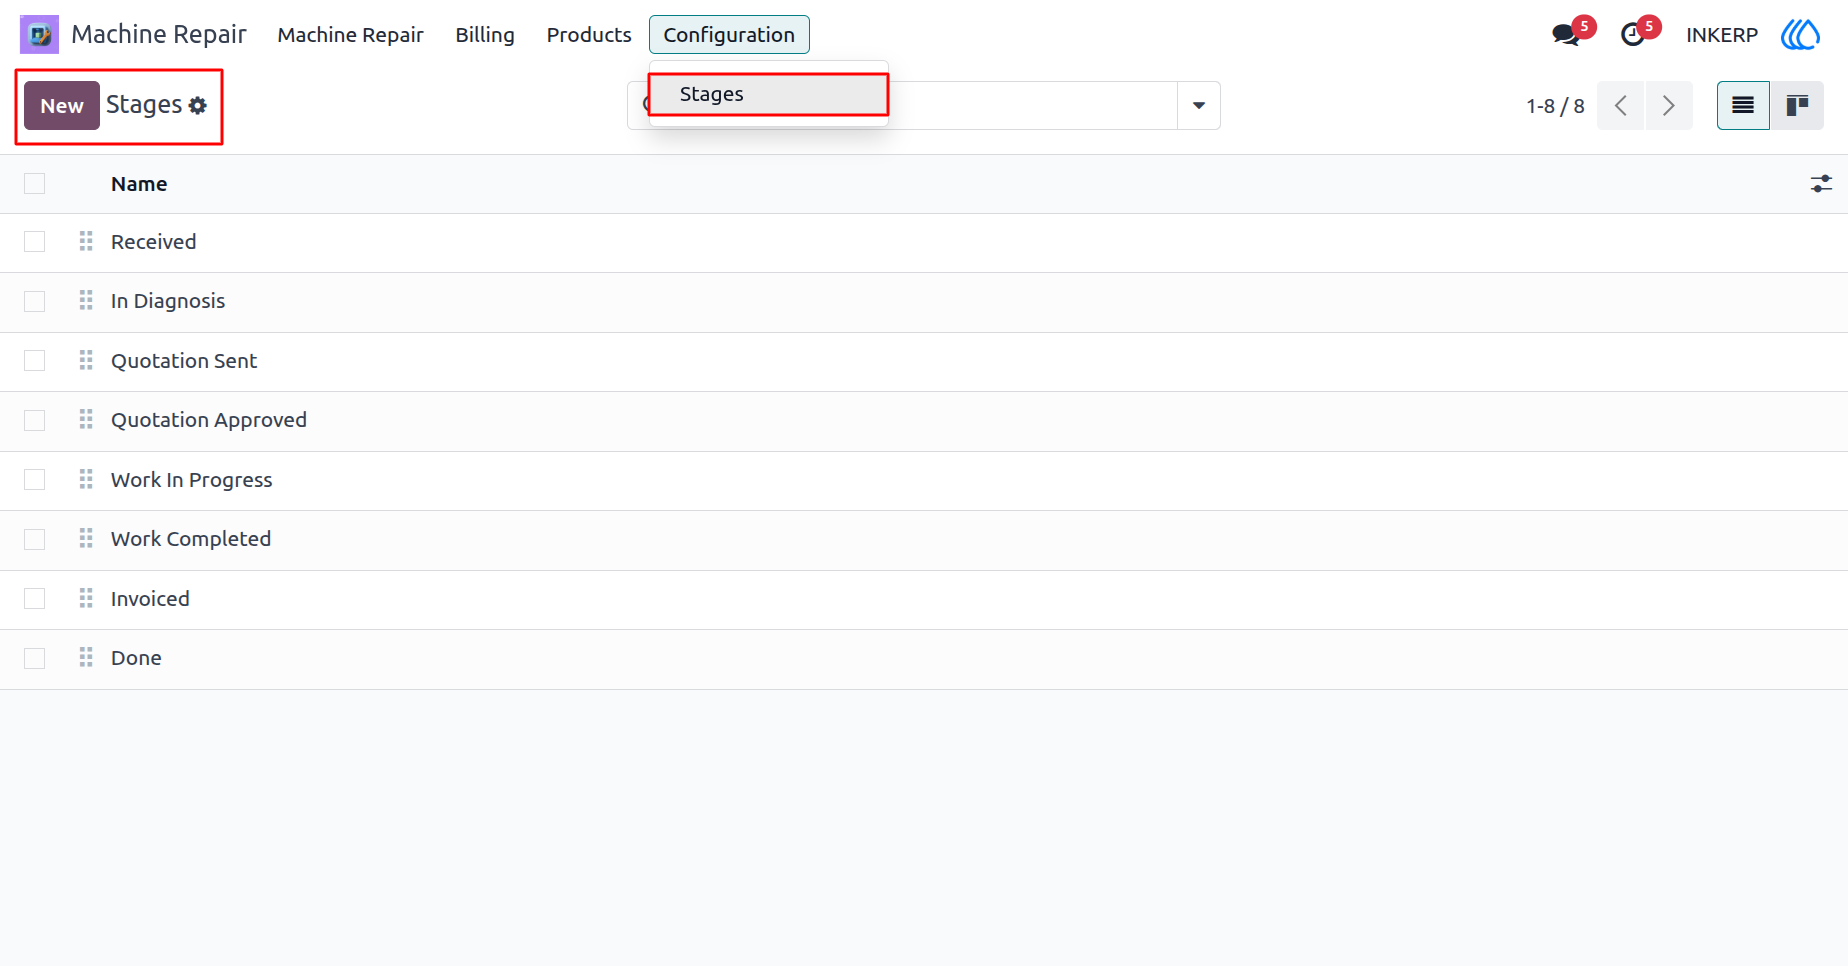Image resolution: width=1848 pixels, height=966 pixels.
Task: Click drag handle for In Diagnosis row
Action: click(x=86, y=301)
